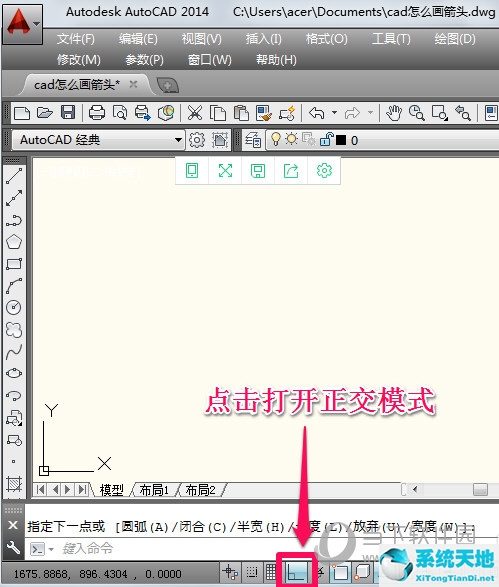Open Workspace Settings gear
The height and width of the screenshot is (587, 499).
pos(197,140)
